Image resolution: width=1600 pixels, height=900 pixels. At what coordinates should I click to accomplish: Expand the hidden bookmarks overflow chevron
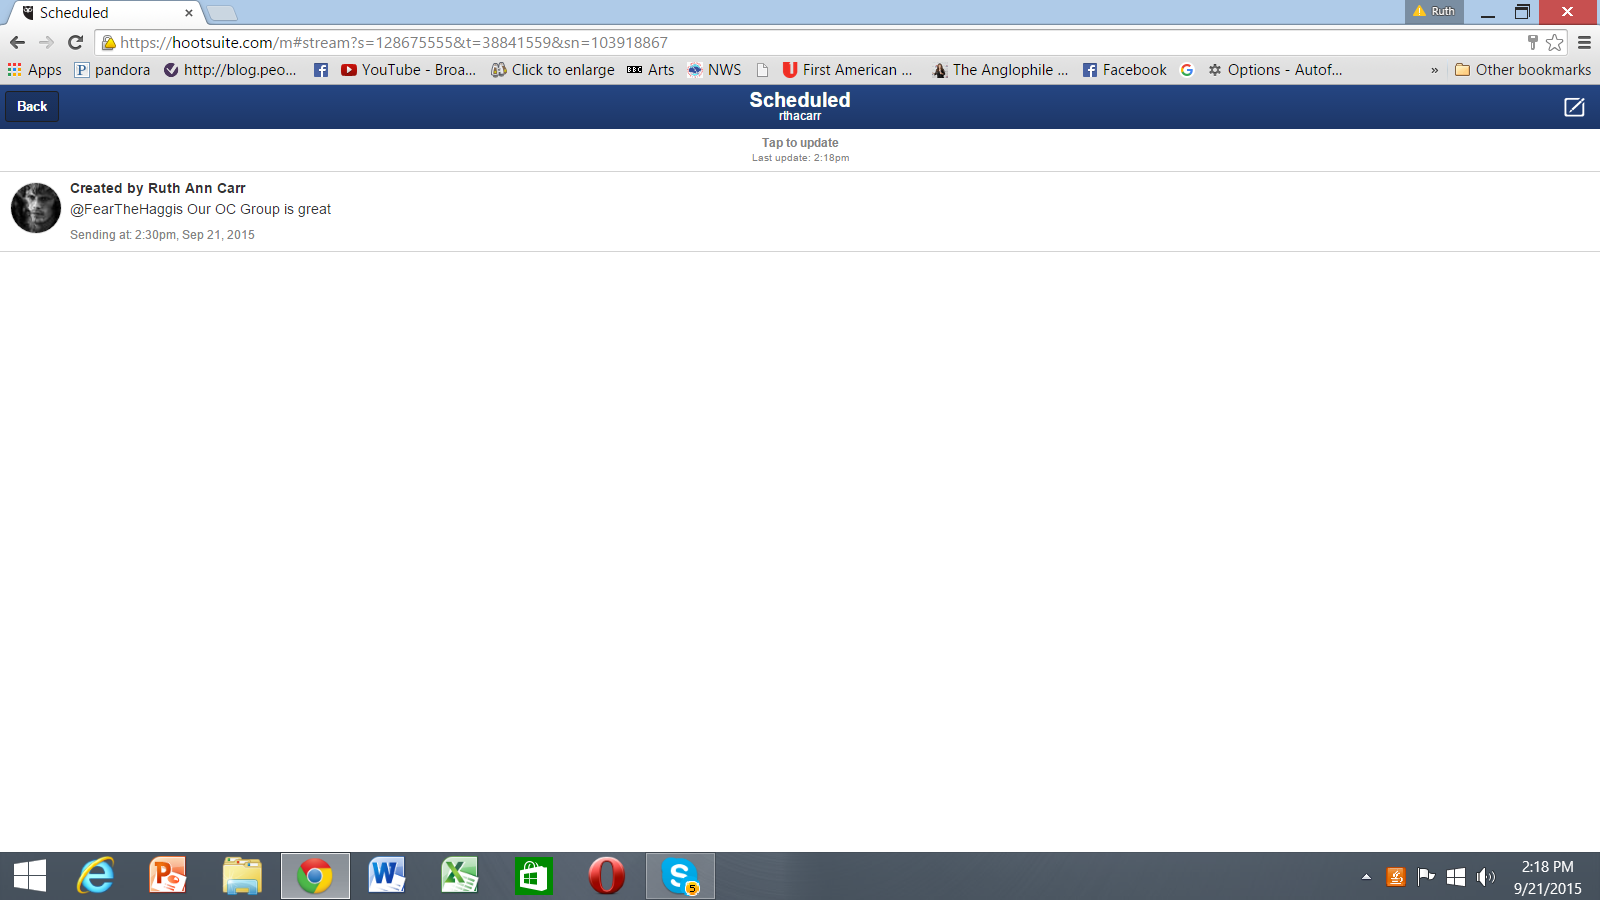click(x=1434, y=70)
